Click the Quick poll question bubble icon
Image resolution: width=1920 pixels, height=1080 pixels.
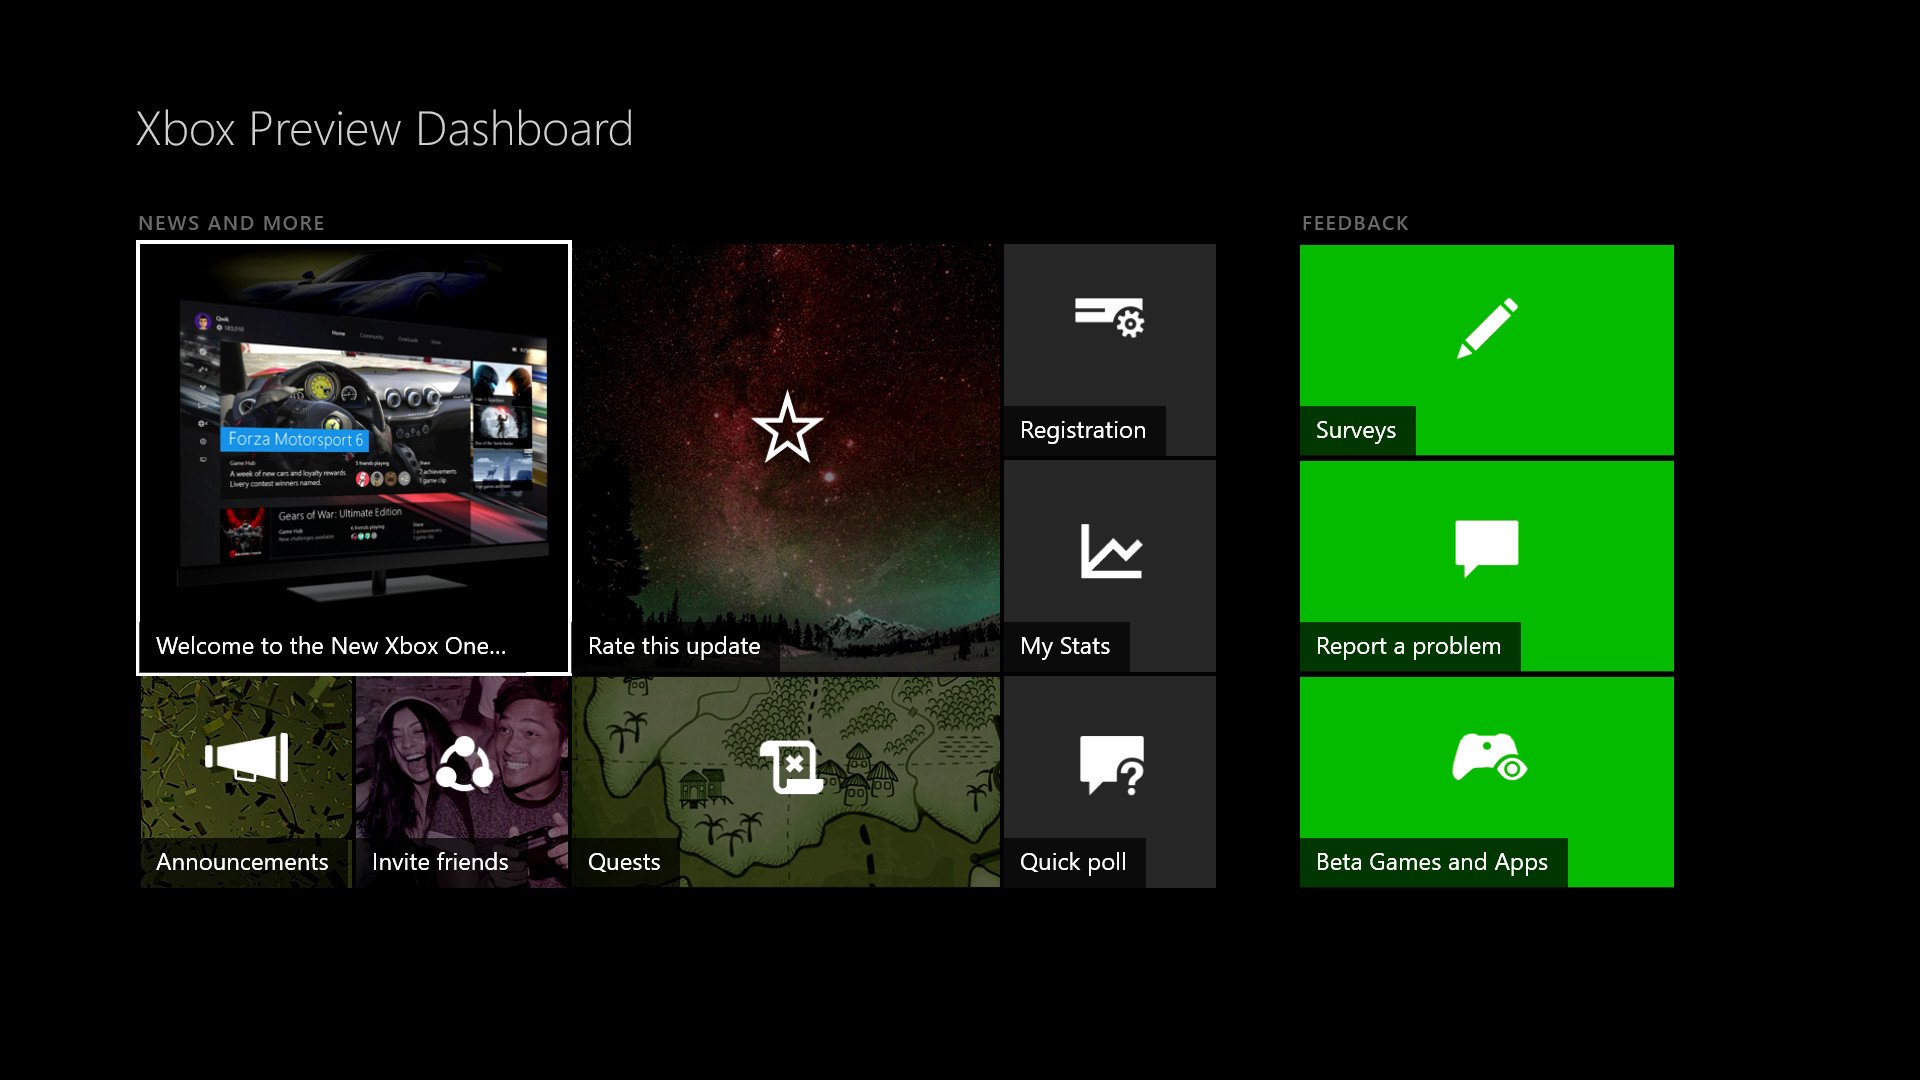[x=1112, y=766]
